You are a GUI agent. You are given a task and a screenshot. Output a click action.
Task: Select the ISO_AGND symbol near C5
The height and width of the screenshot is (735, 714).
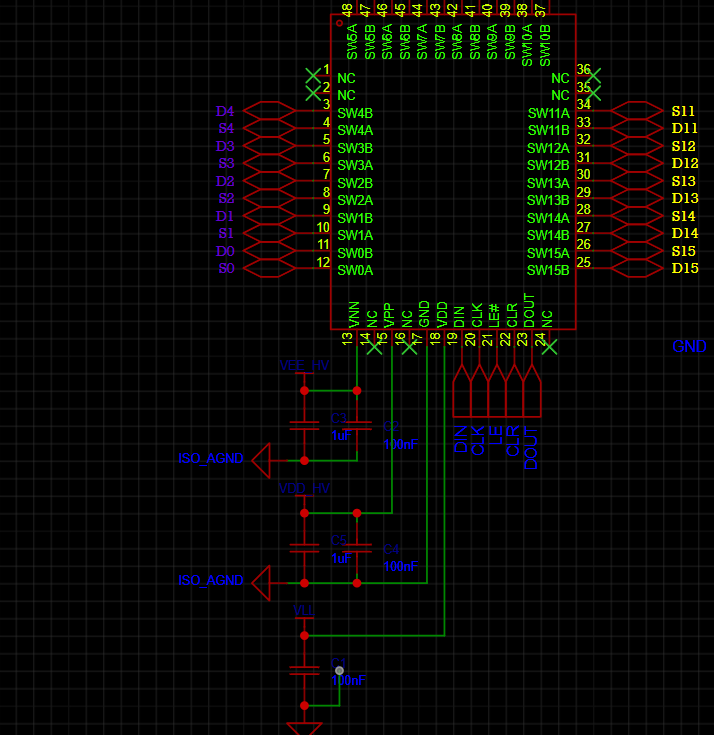pos(261,583)
